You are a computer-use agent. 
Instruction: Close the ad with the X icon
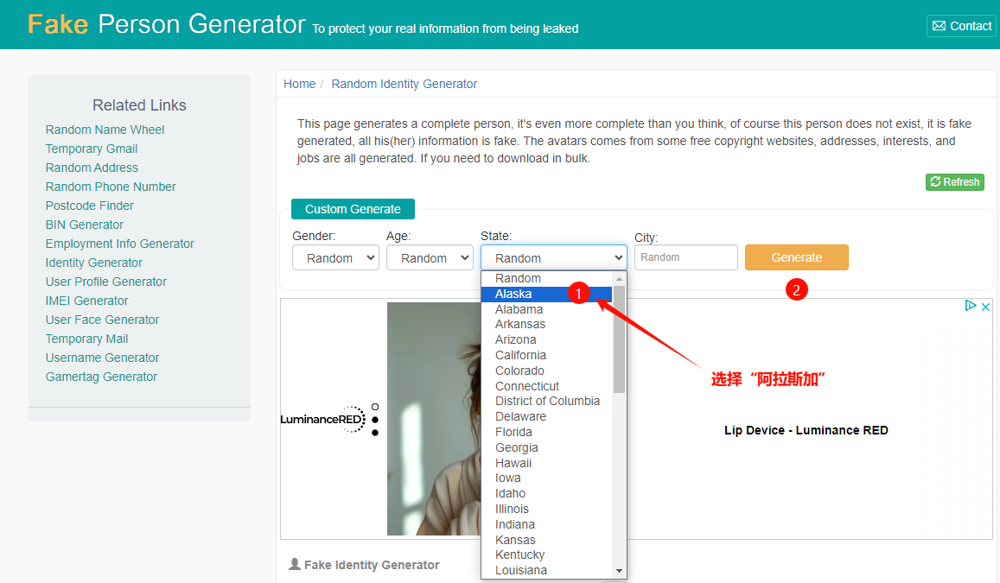985,307
